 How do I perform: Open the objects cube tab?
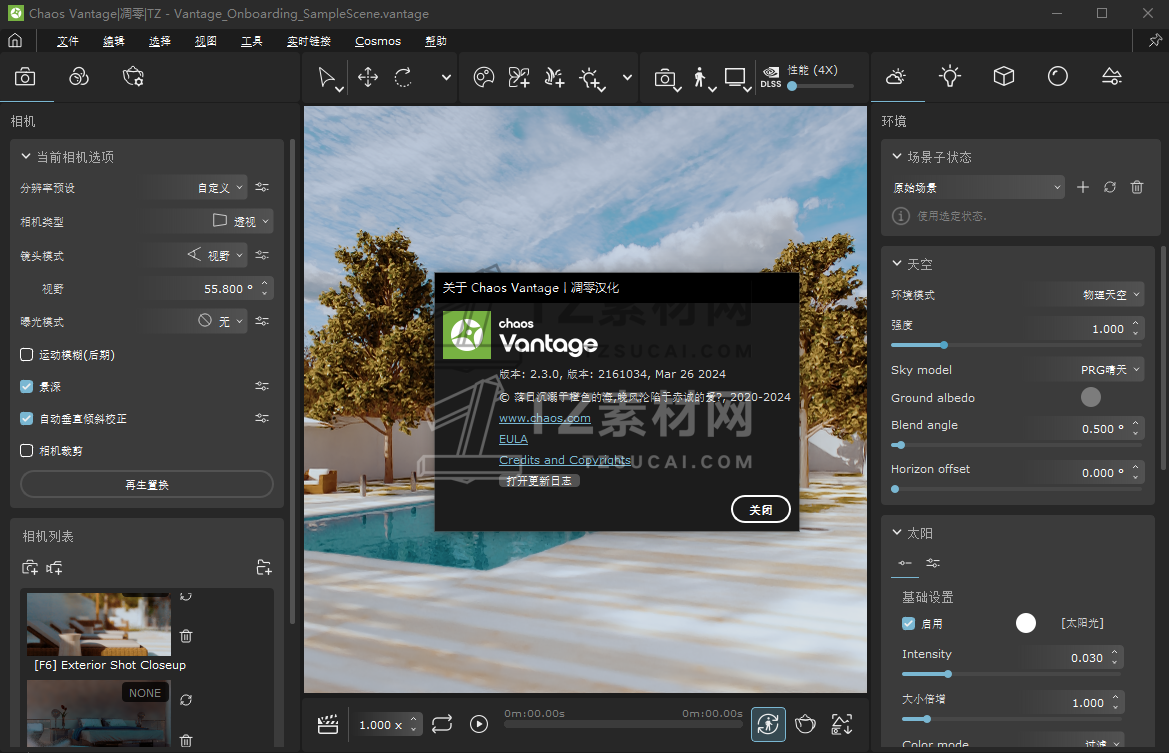(1003, 77)
